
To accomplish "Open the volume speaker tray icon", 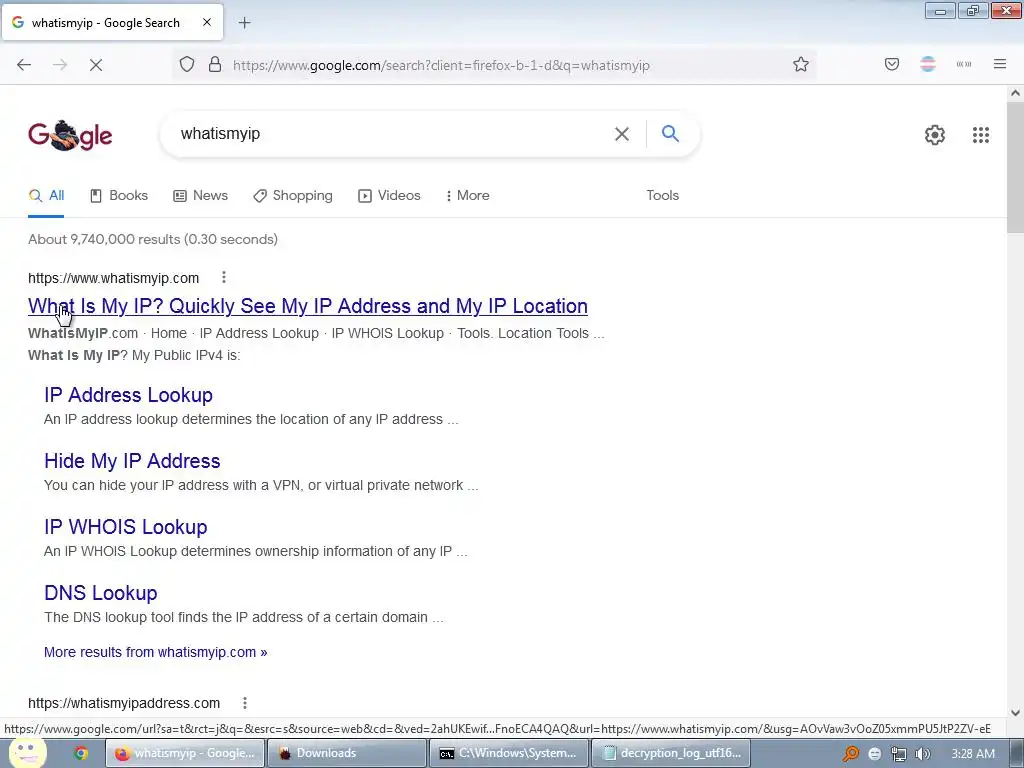I will 922,754.
